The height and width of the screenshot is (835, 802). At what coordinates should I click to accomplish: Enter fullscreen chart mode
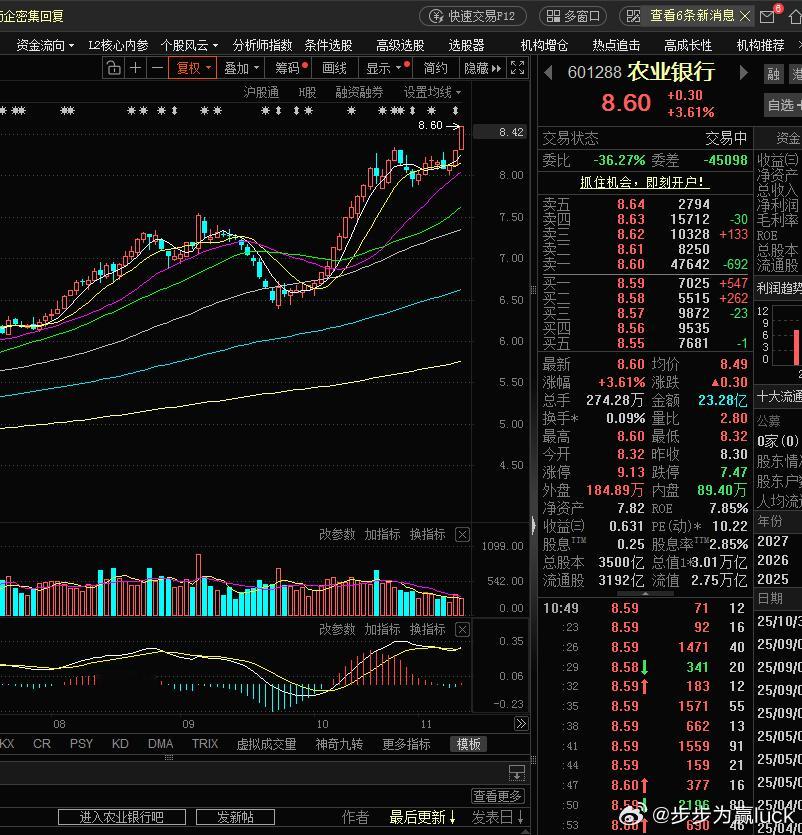tap(517, 68)
